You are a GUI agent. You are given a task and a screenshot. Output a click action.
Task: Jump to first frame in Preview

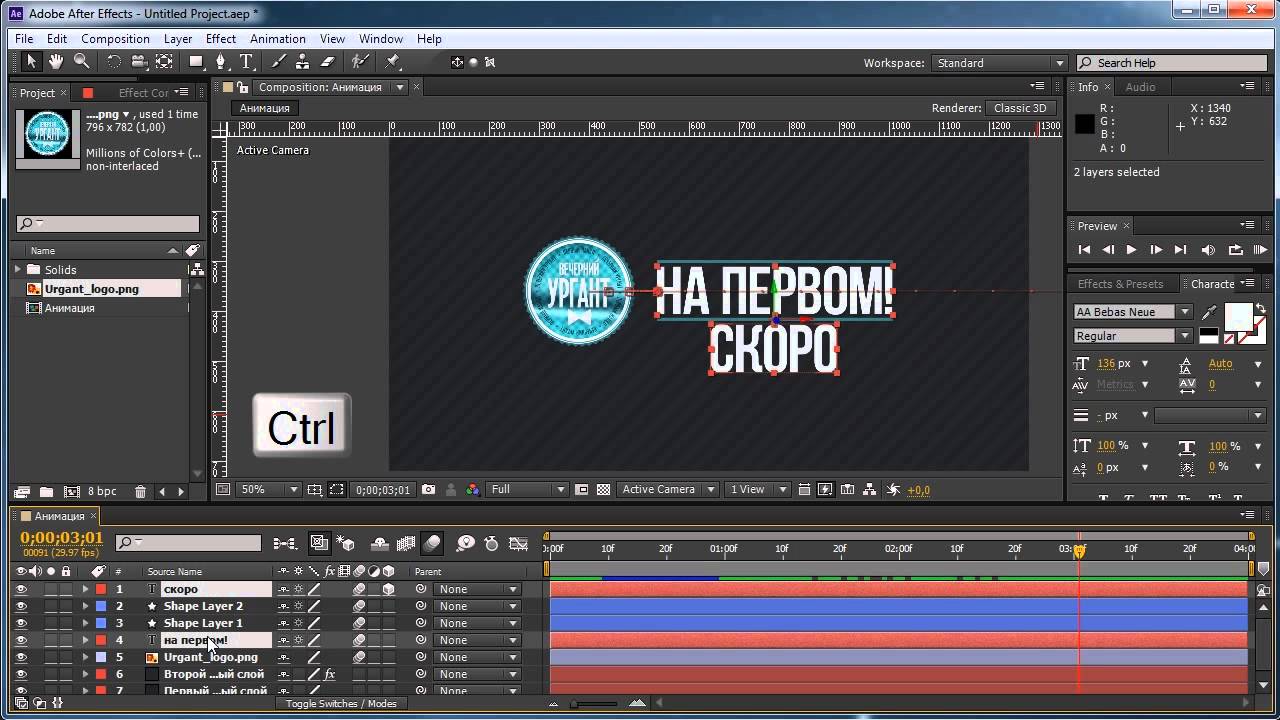(x=1084, y=250)
